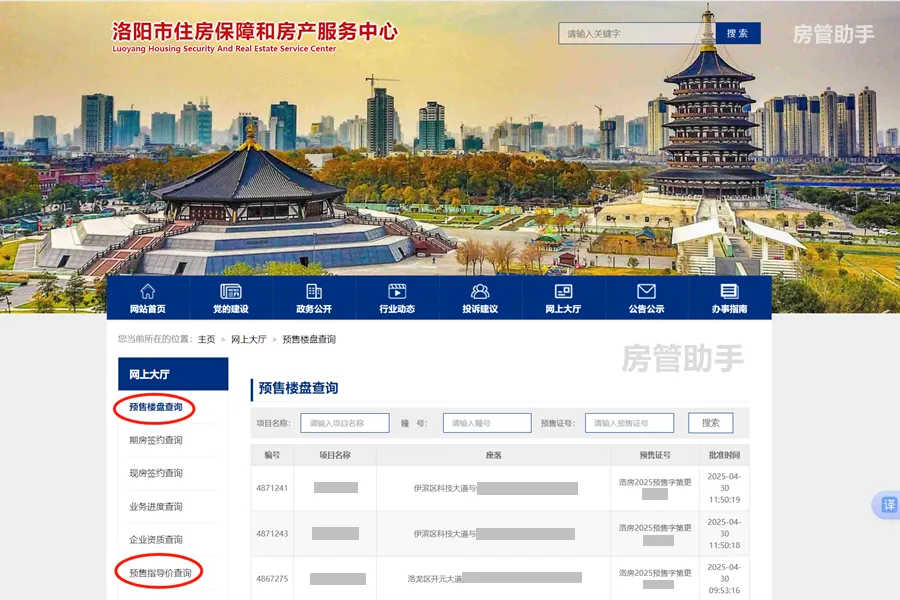Open 预售指导价查询 sidebar link
Image resolution: width=900 pixels, height=600 pixels.
(x=160, y=573)
